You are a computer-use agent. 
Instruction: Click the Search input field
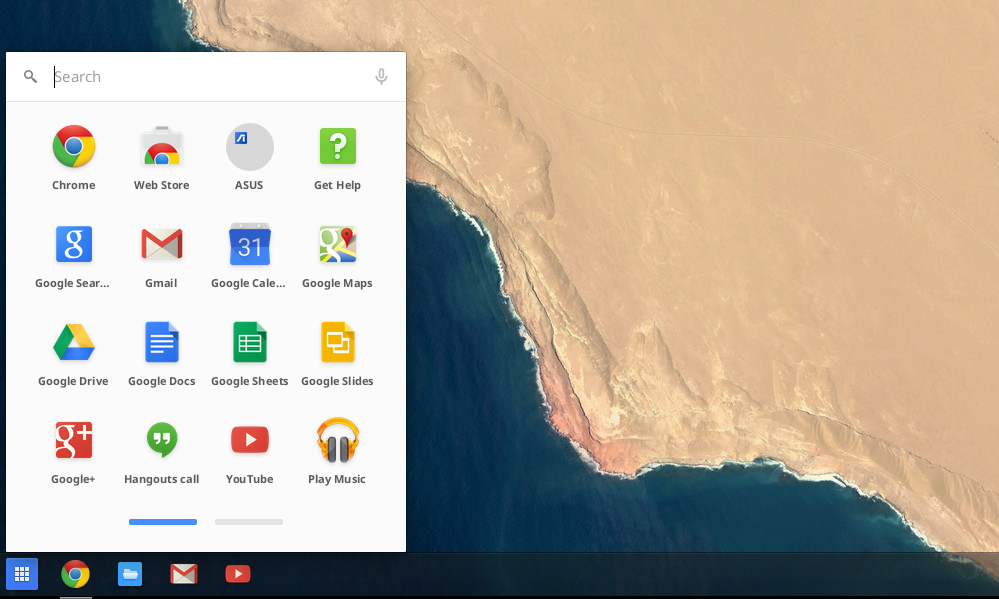[205, 77]
